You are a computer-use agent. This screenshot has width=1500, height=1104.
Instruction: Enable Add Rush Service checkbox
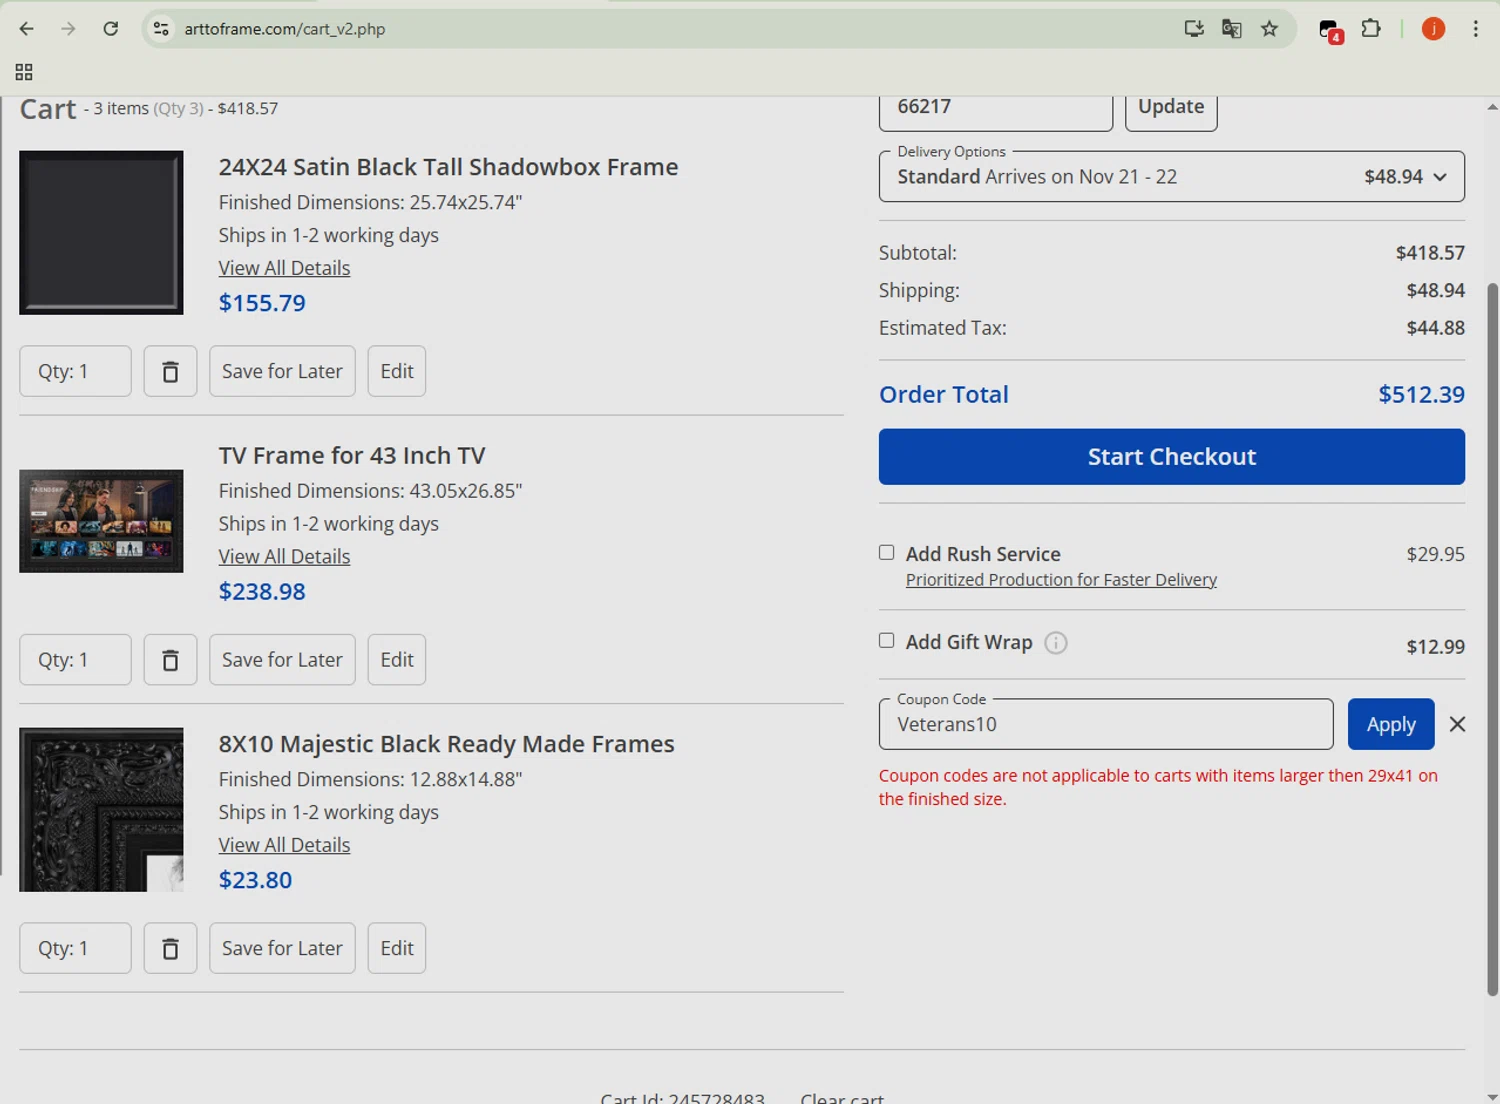pyautogui.click(x=887, y=553)
